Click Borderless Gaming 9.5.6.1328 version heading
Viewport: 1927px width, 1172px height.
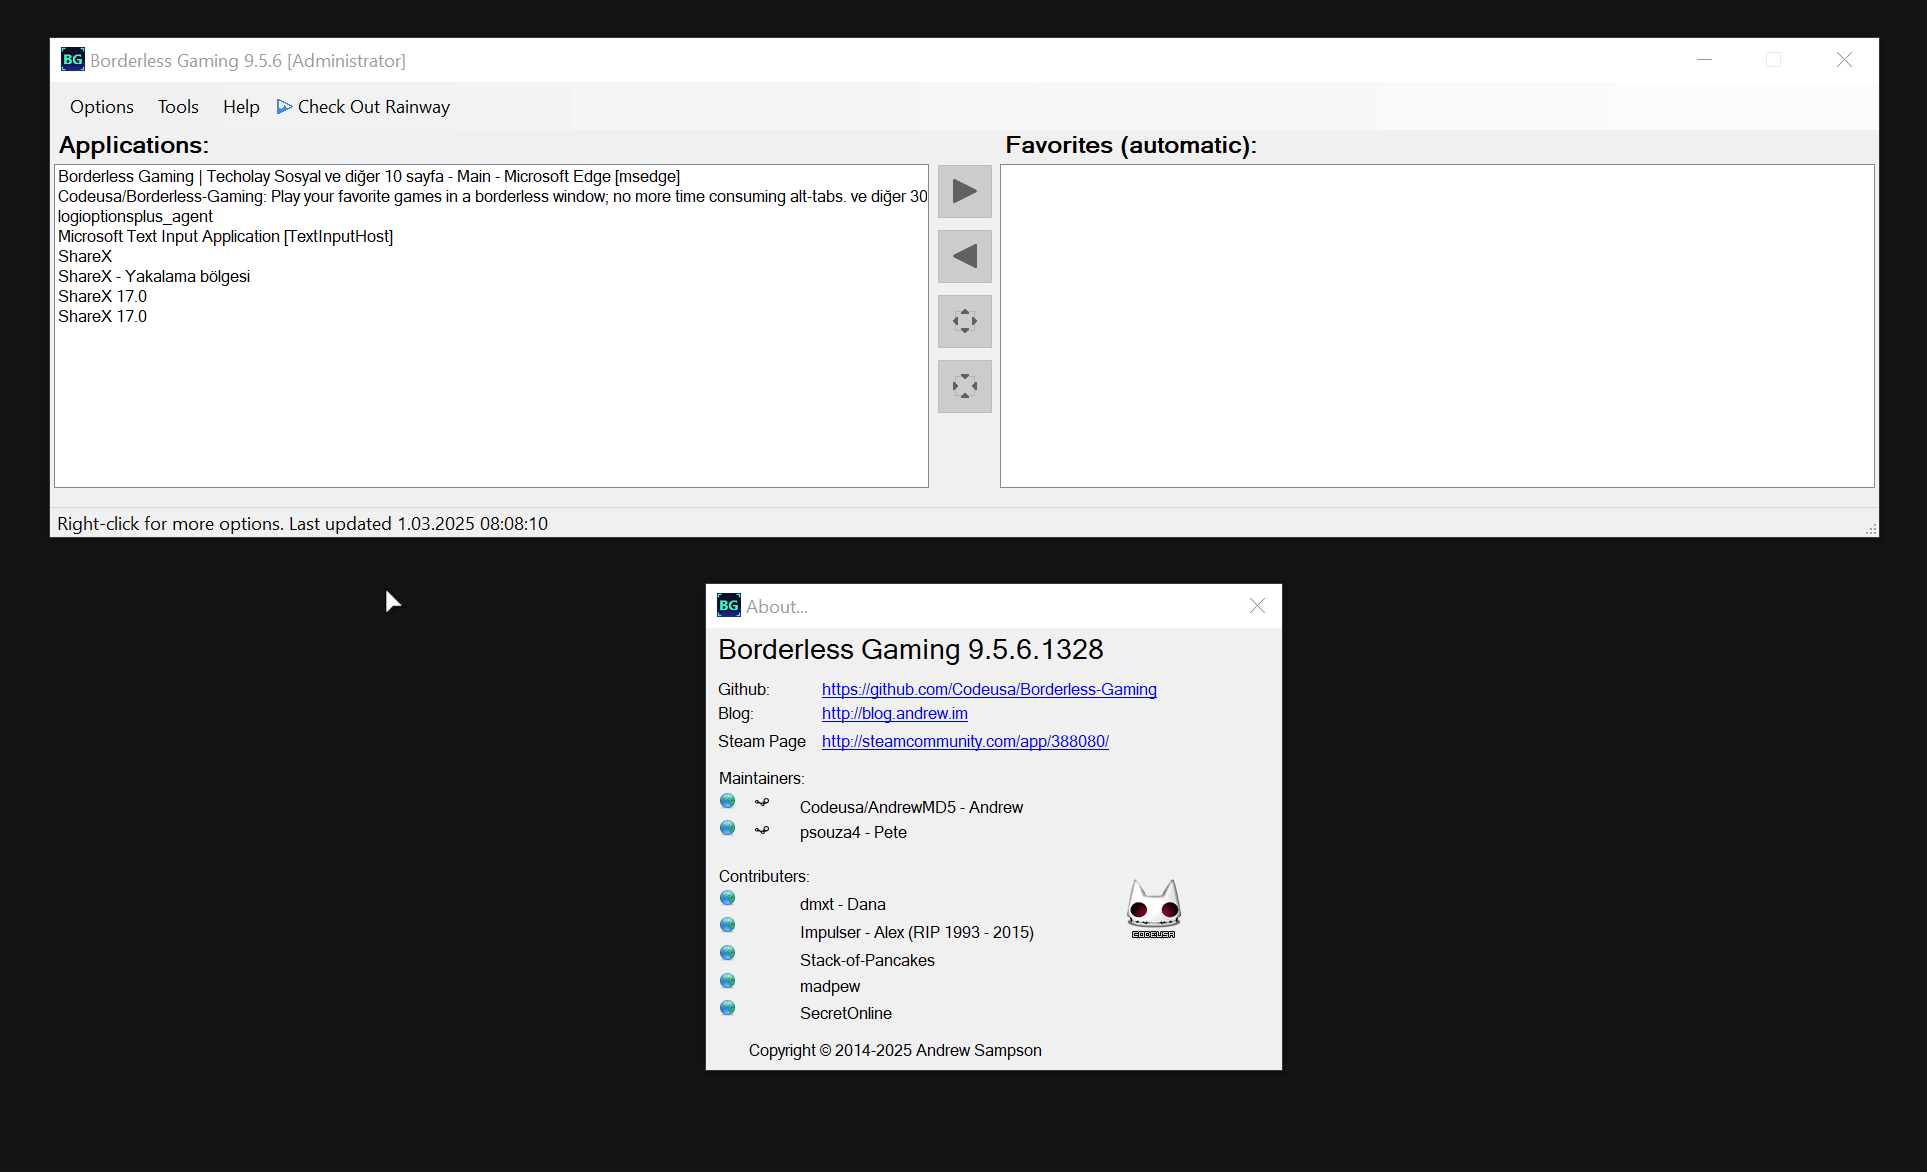click(x=911, y=649)
